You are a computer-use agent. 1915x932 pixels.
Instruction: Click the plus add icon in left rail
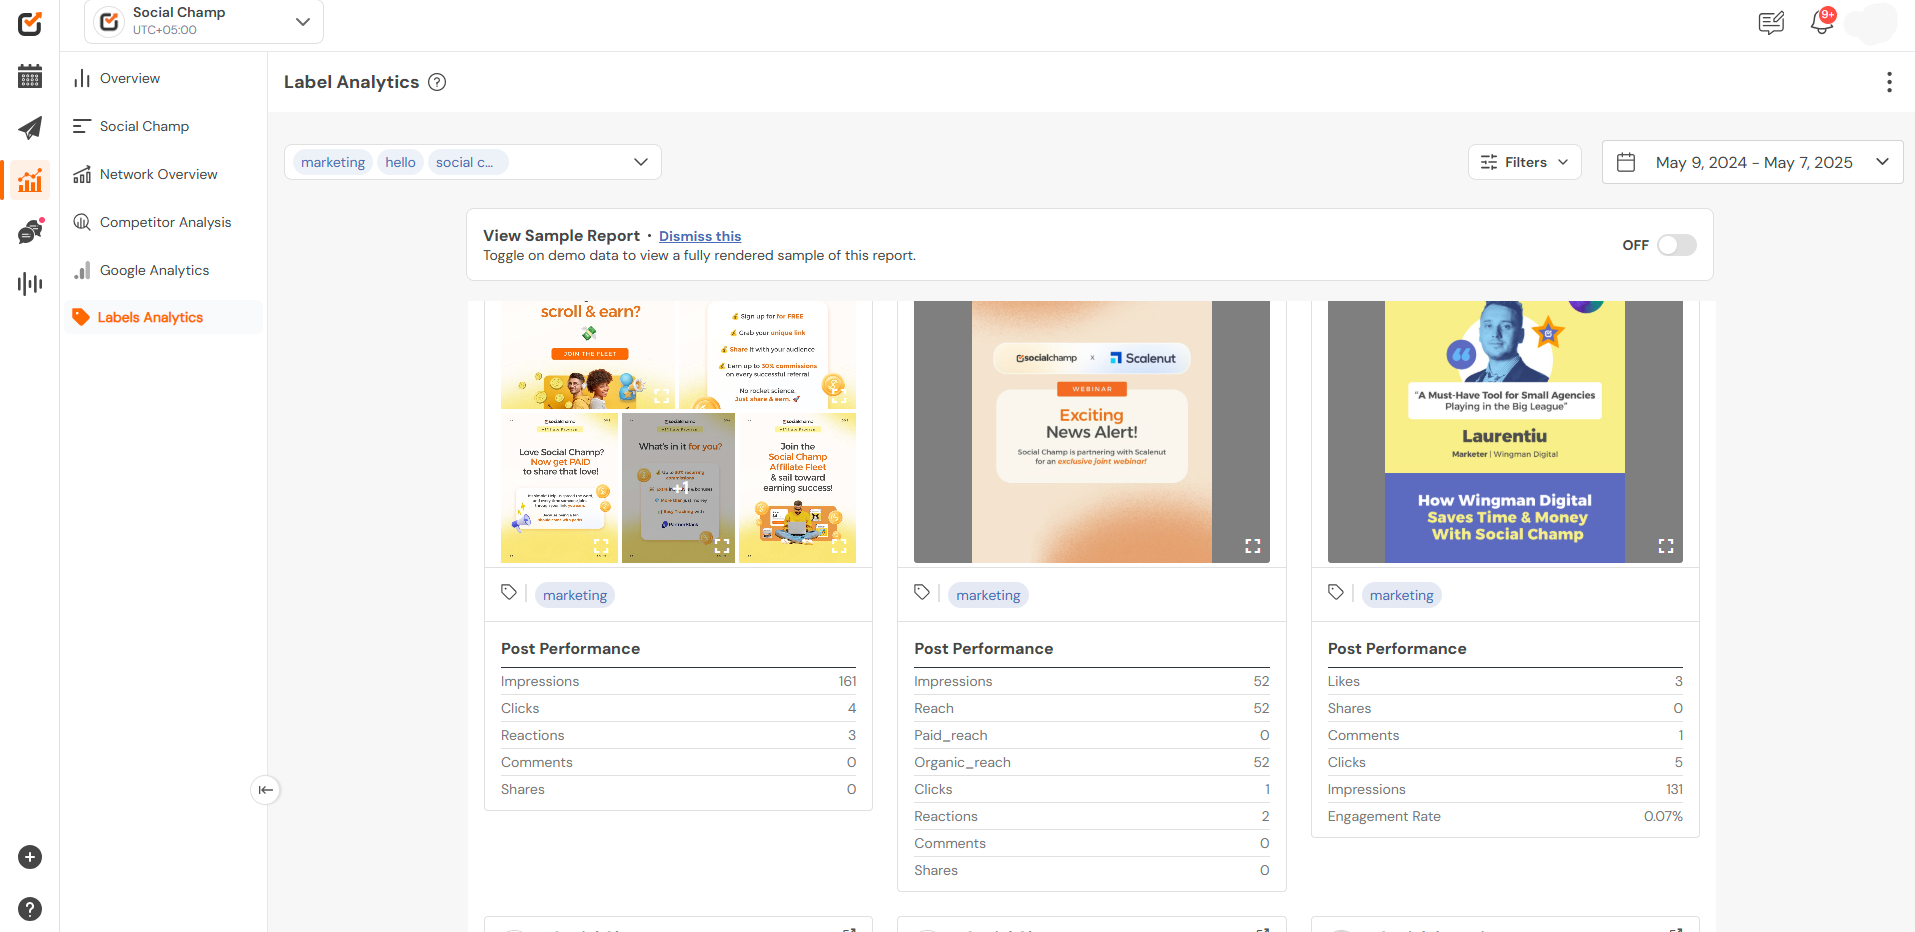pyautogui.click(x=30, y=857)
